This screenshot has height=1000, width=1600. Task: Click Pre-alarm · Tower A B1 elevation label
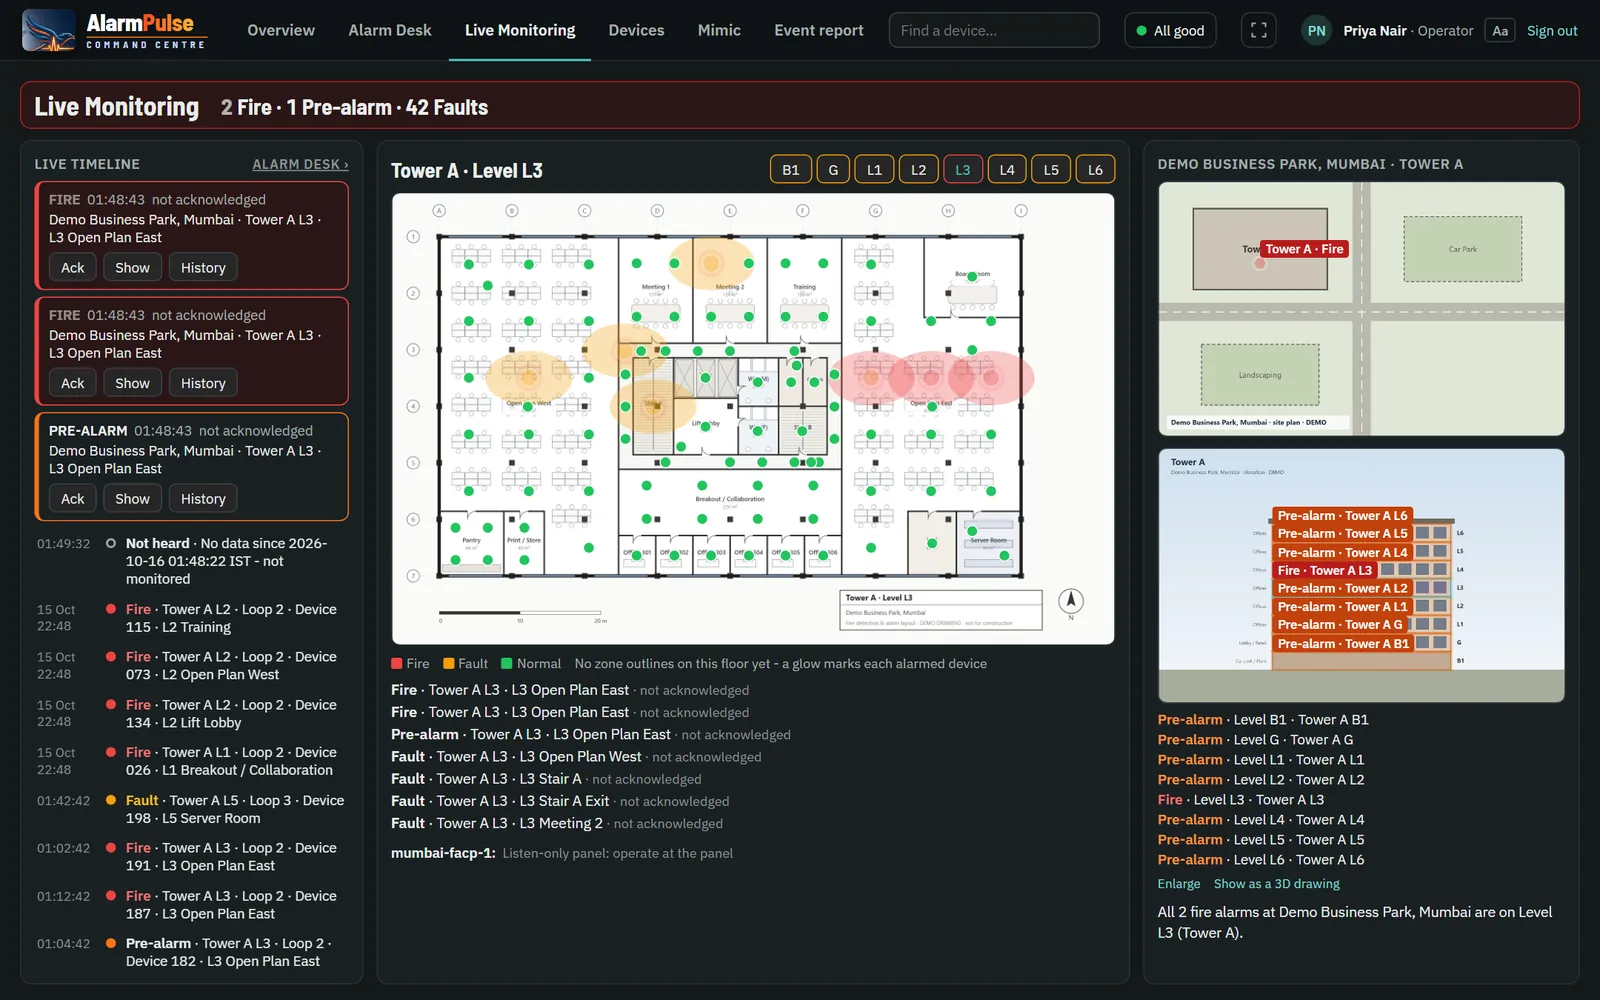[x=1343, y=644]
